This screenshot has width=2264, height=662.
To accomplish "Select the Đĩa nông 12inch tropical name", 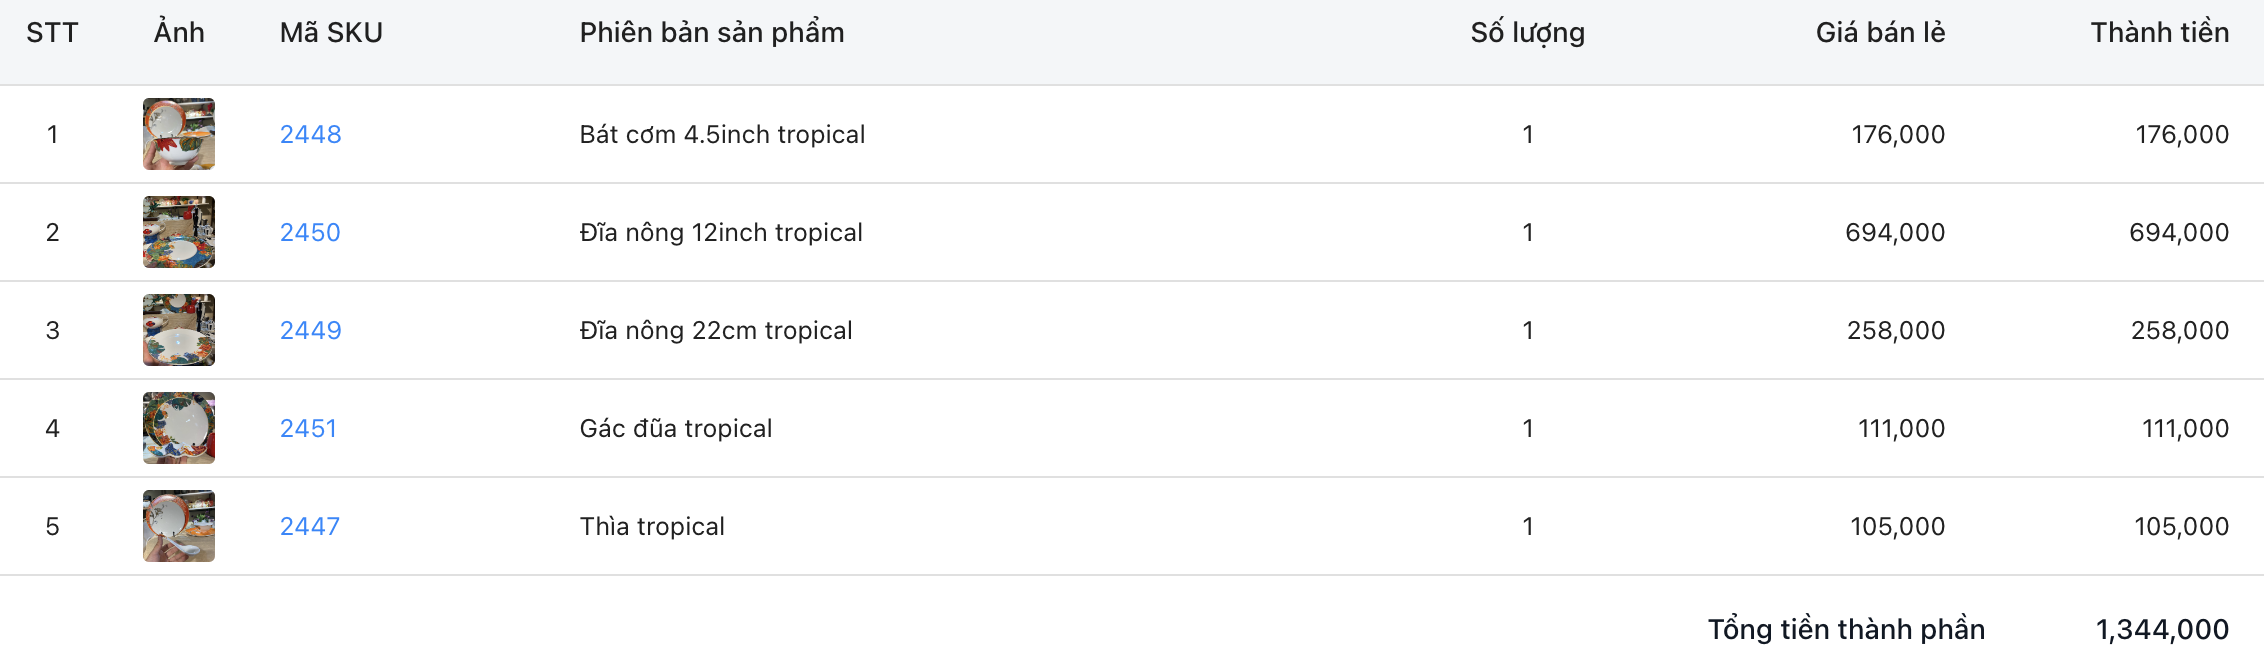I will pyautogui.click(x=720, y=232).
